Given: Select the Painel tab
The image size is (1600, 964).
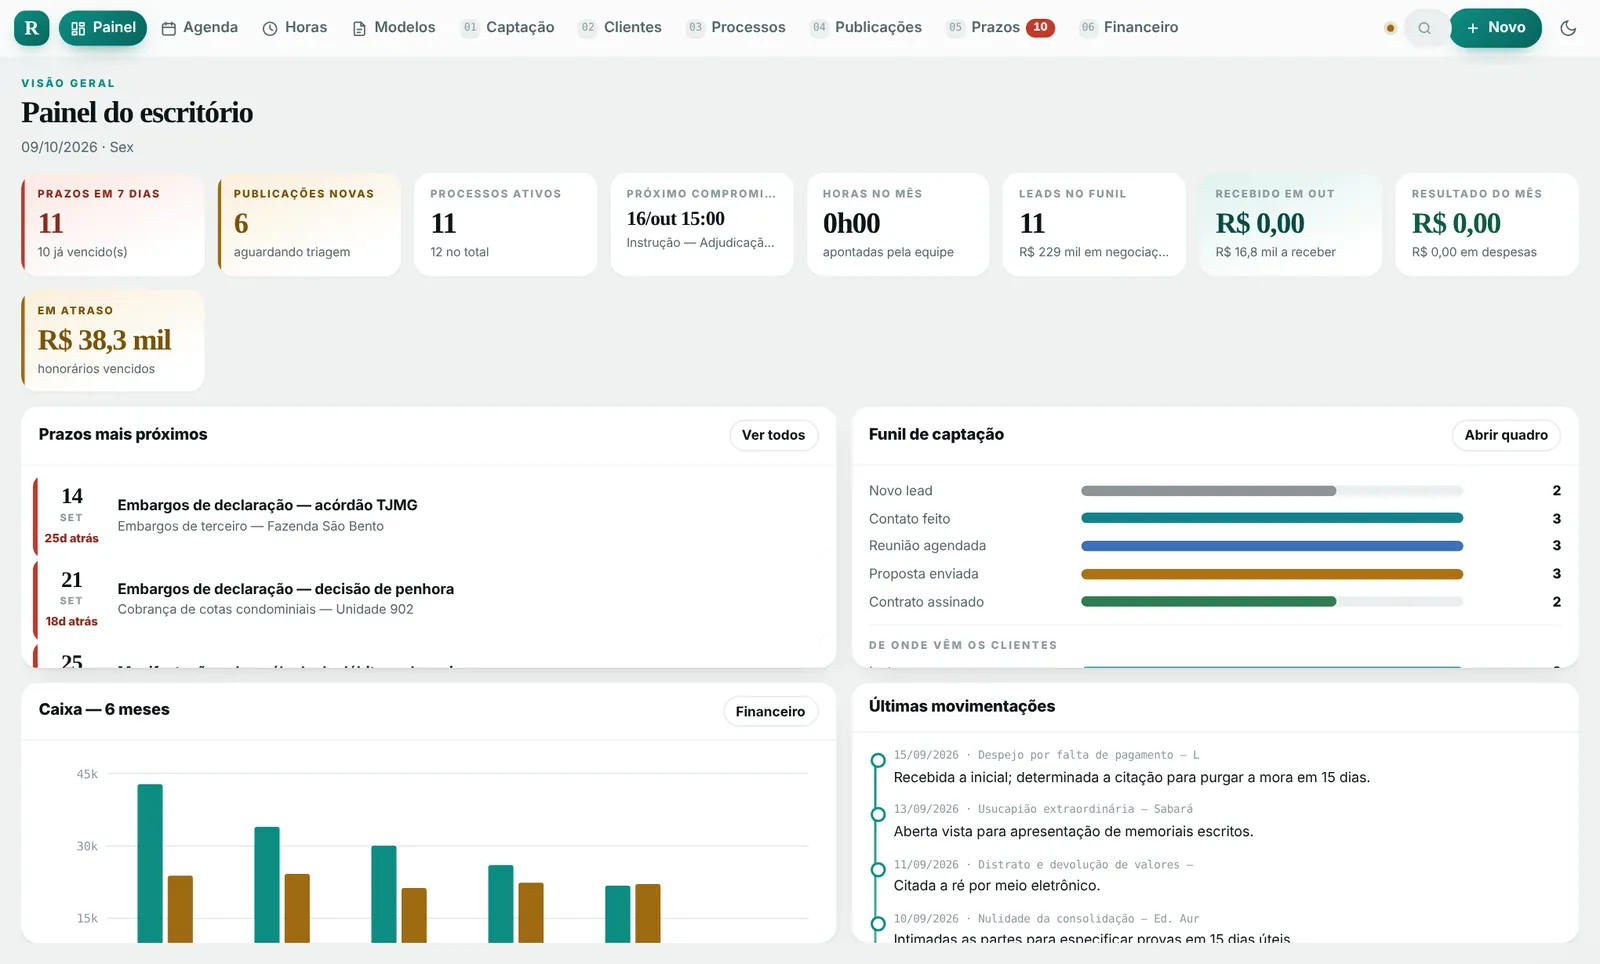Looking at the screenshot, I should click(x=103, y=28).
